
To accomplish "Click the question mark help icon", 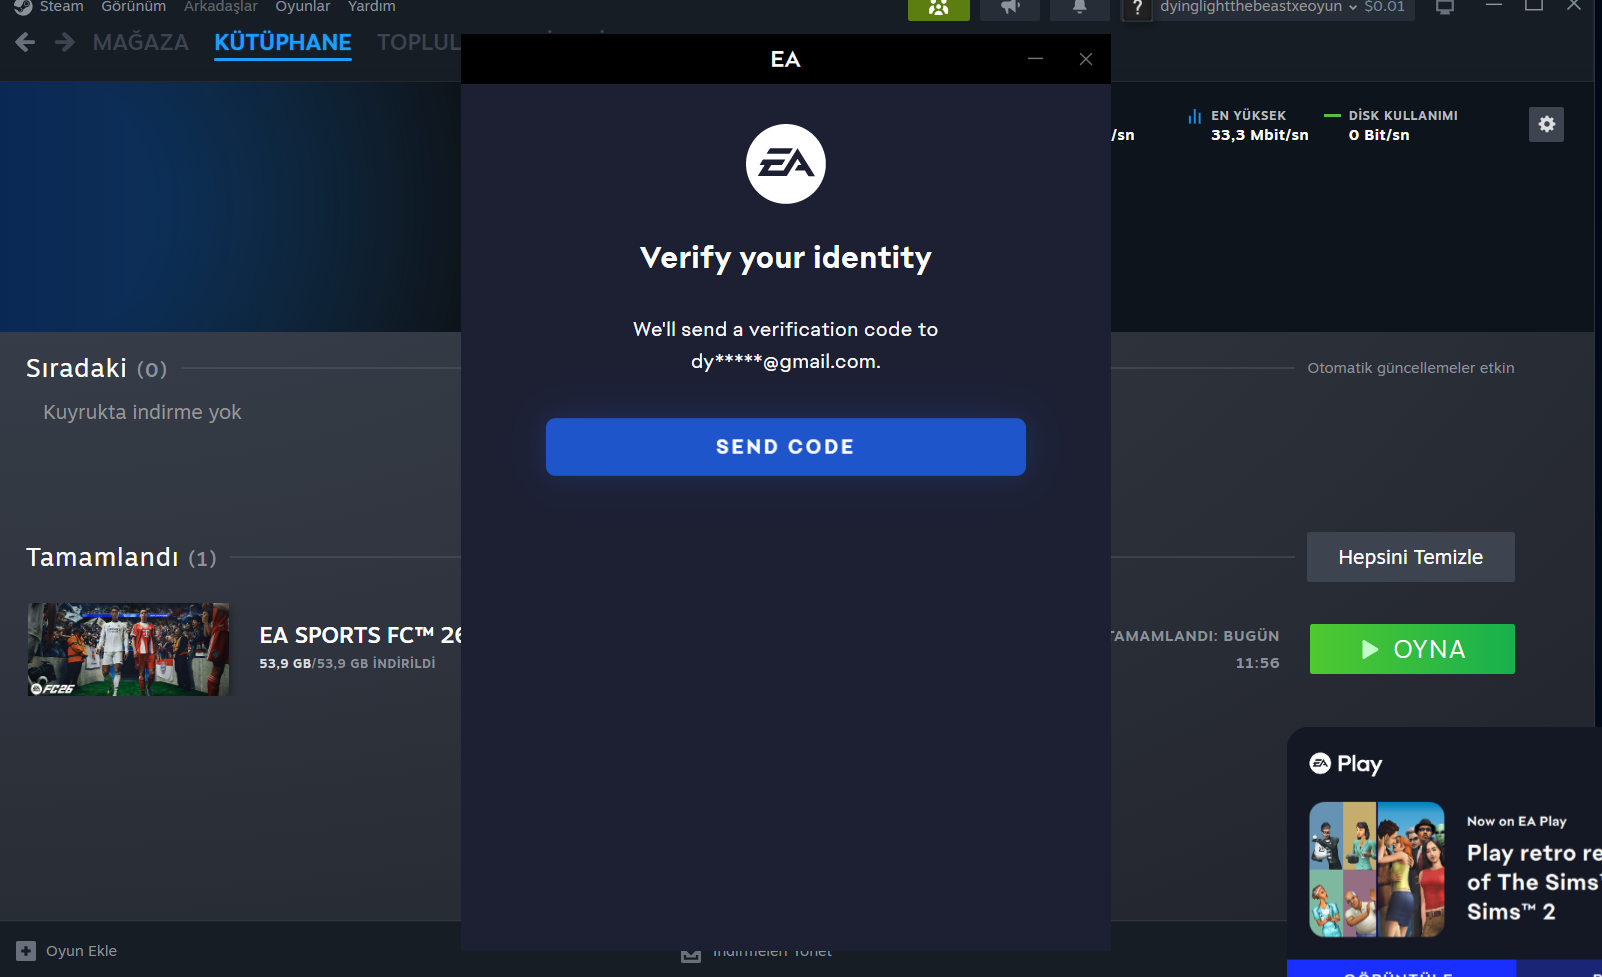I will [1136, 8].
